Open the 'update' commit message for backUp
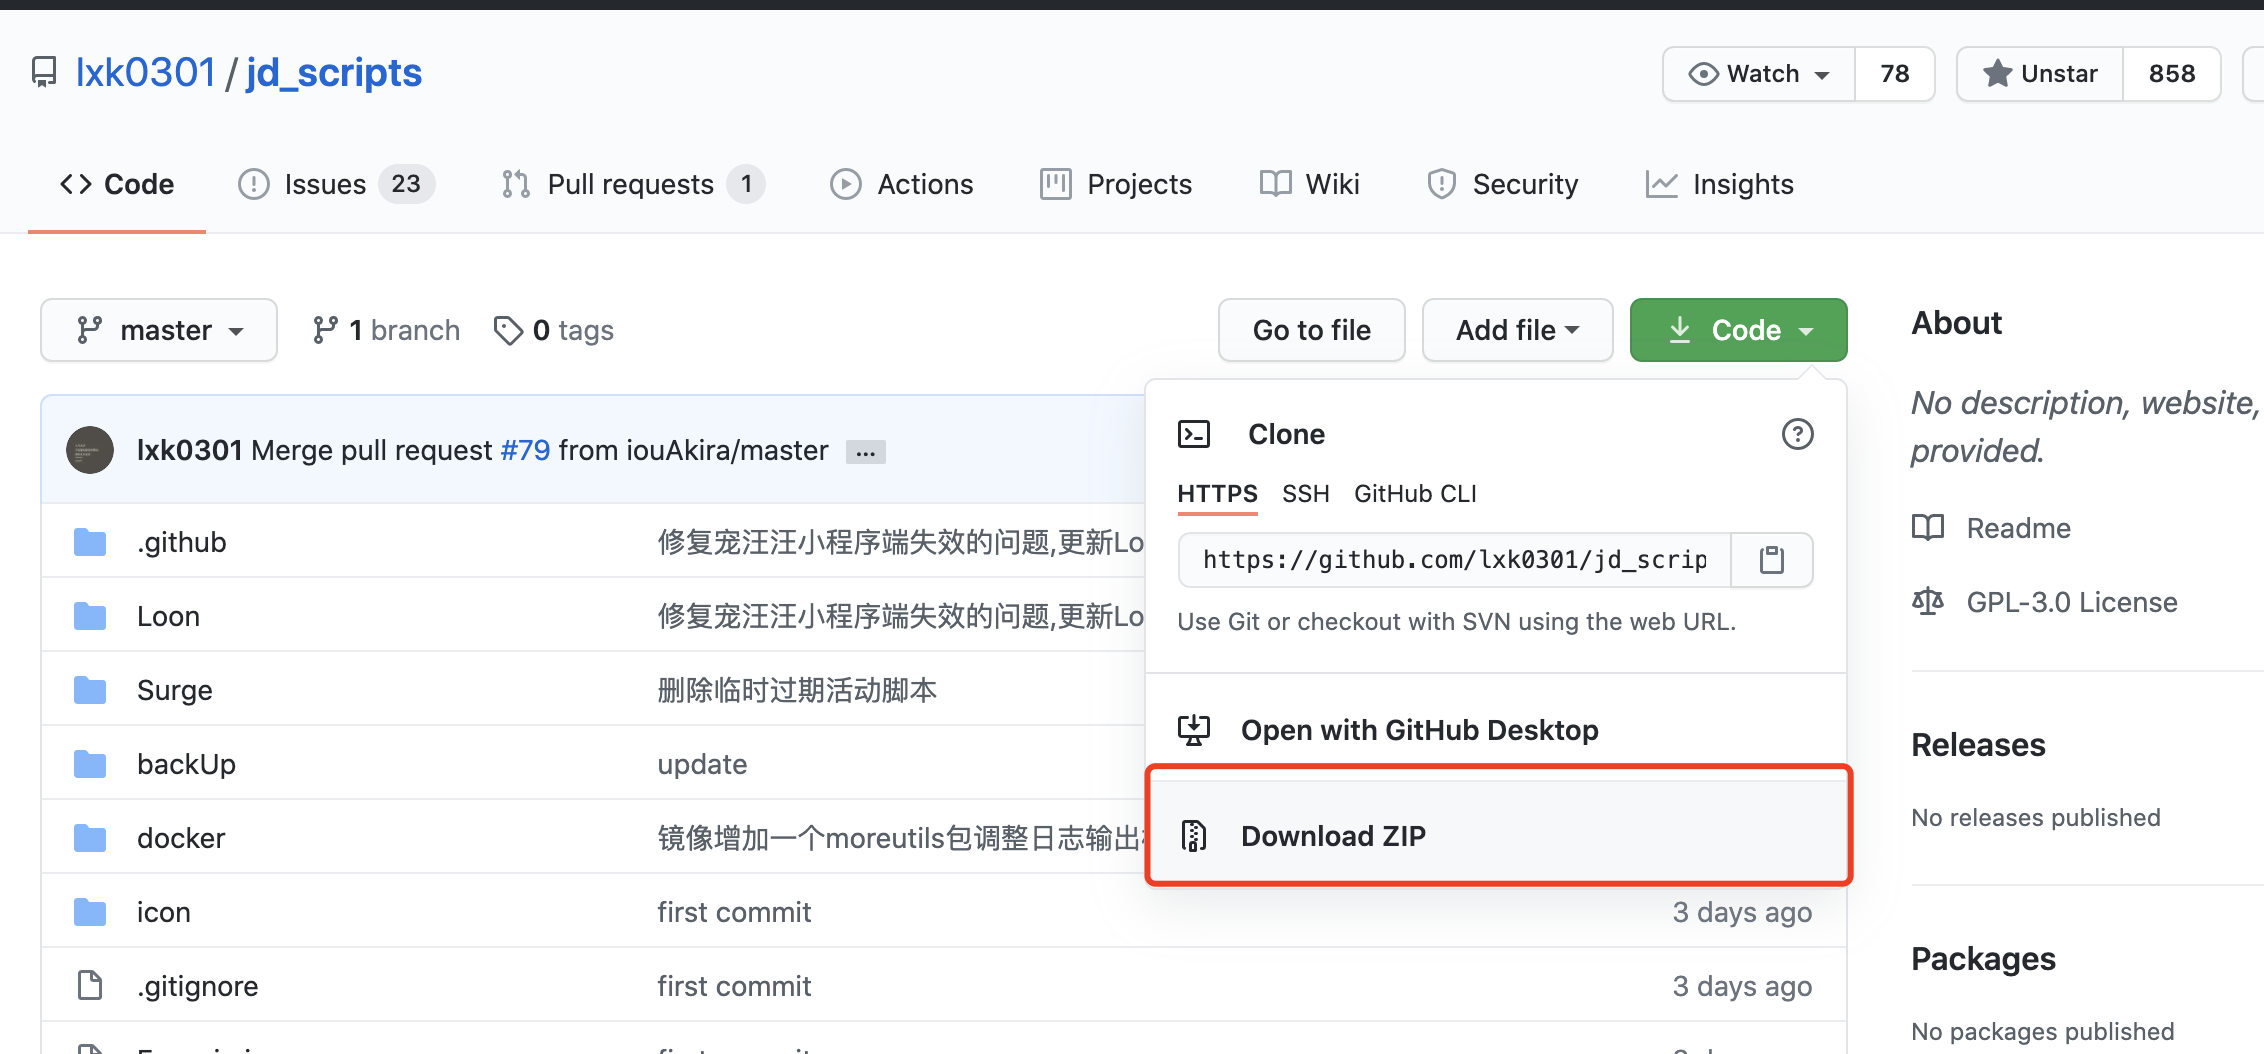Image resolution: width=2264 pixels, height=1054 pixels. [x=702, y=764]
